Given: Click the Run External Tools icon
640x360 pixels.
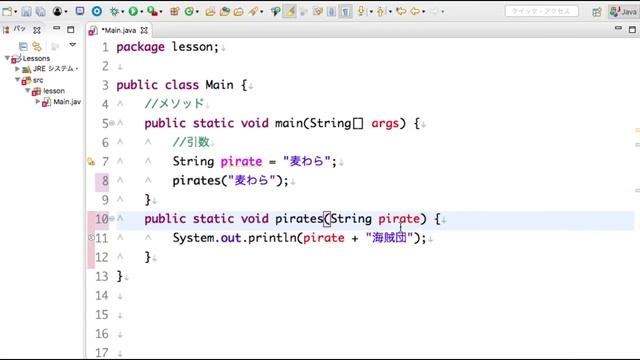Looking at the screenshot, I should (x=152, y=11).
